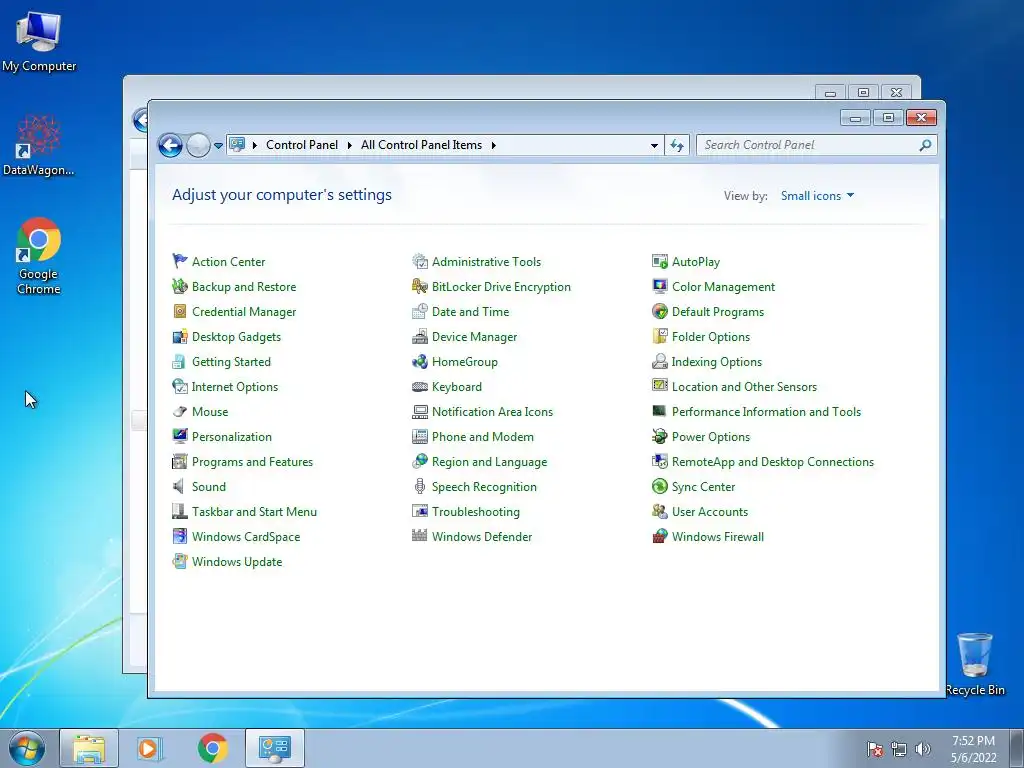Click the search magnifier icon
This screenshot has width=1024, height=768.
pos(925,145)
